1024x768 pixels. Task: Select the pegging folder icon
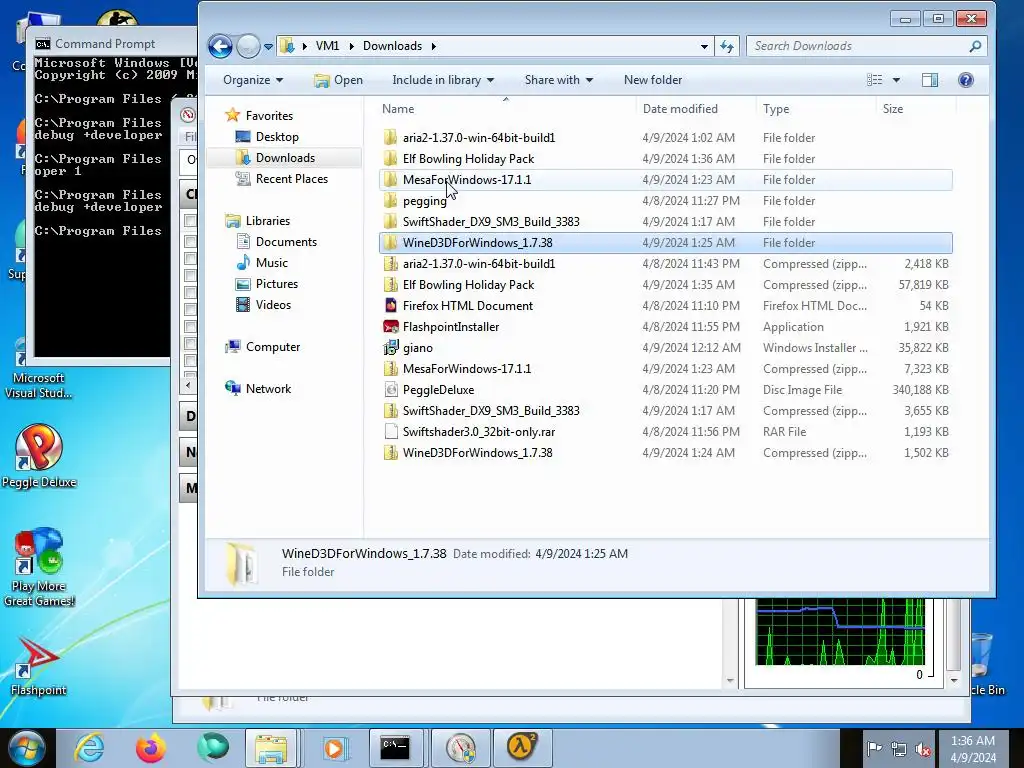pos(391,200)
